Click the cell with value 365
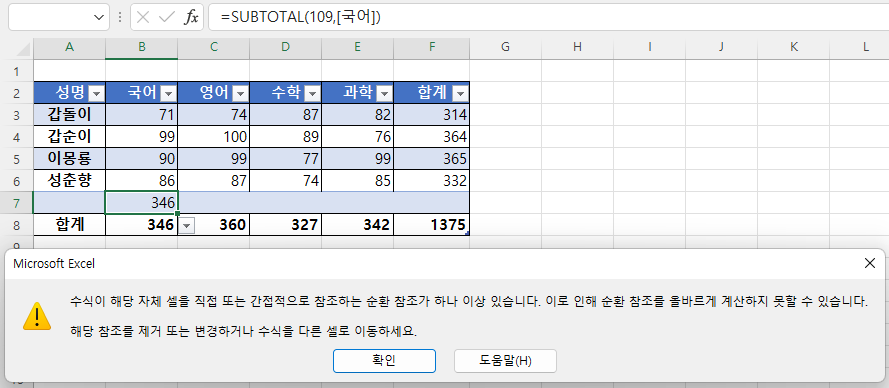889x388 pixels. click(431, 159)
